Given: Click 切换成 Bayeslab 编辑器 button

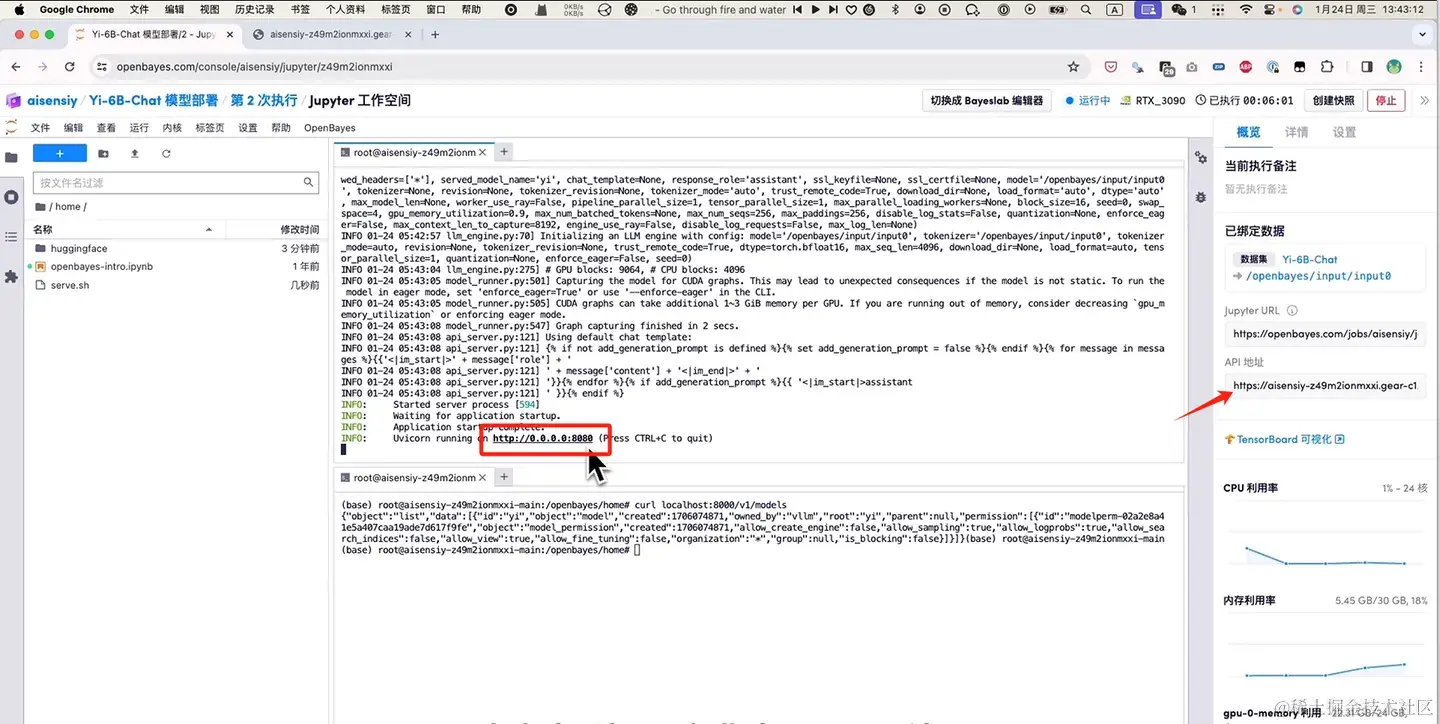Looking at the screenshot, I should (986, 100).
